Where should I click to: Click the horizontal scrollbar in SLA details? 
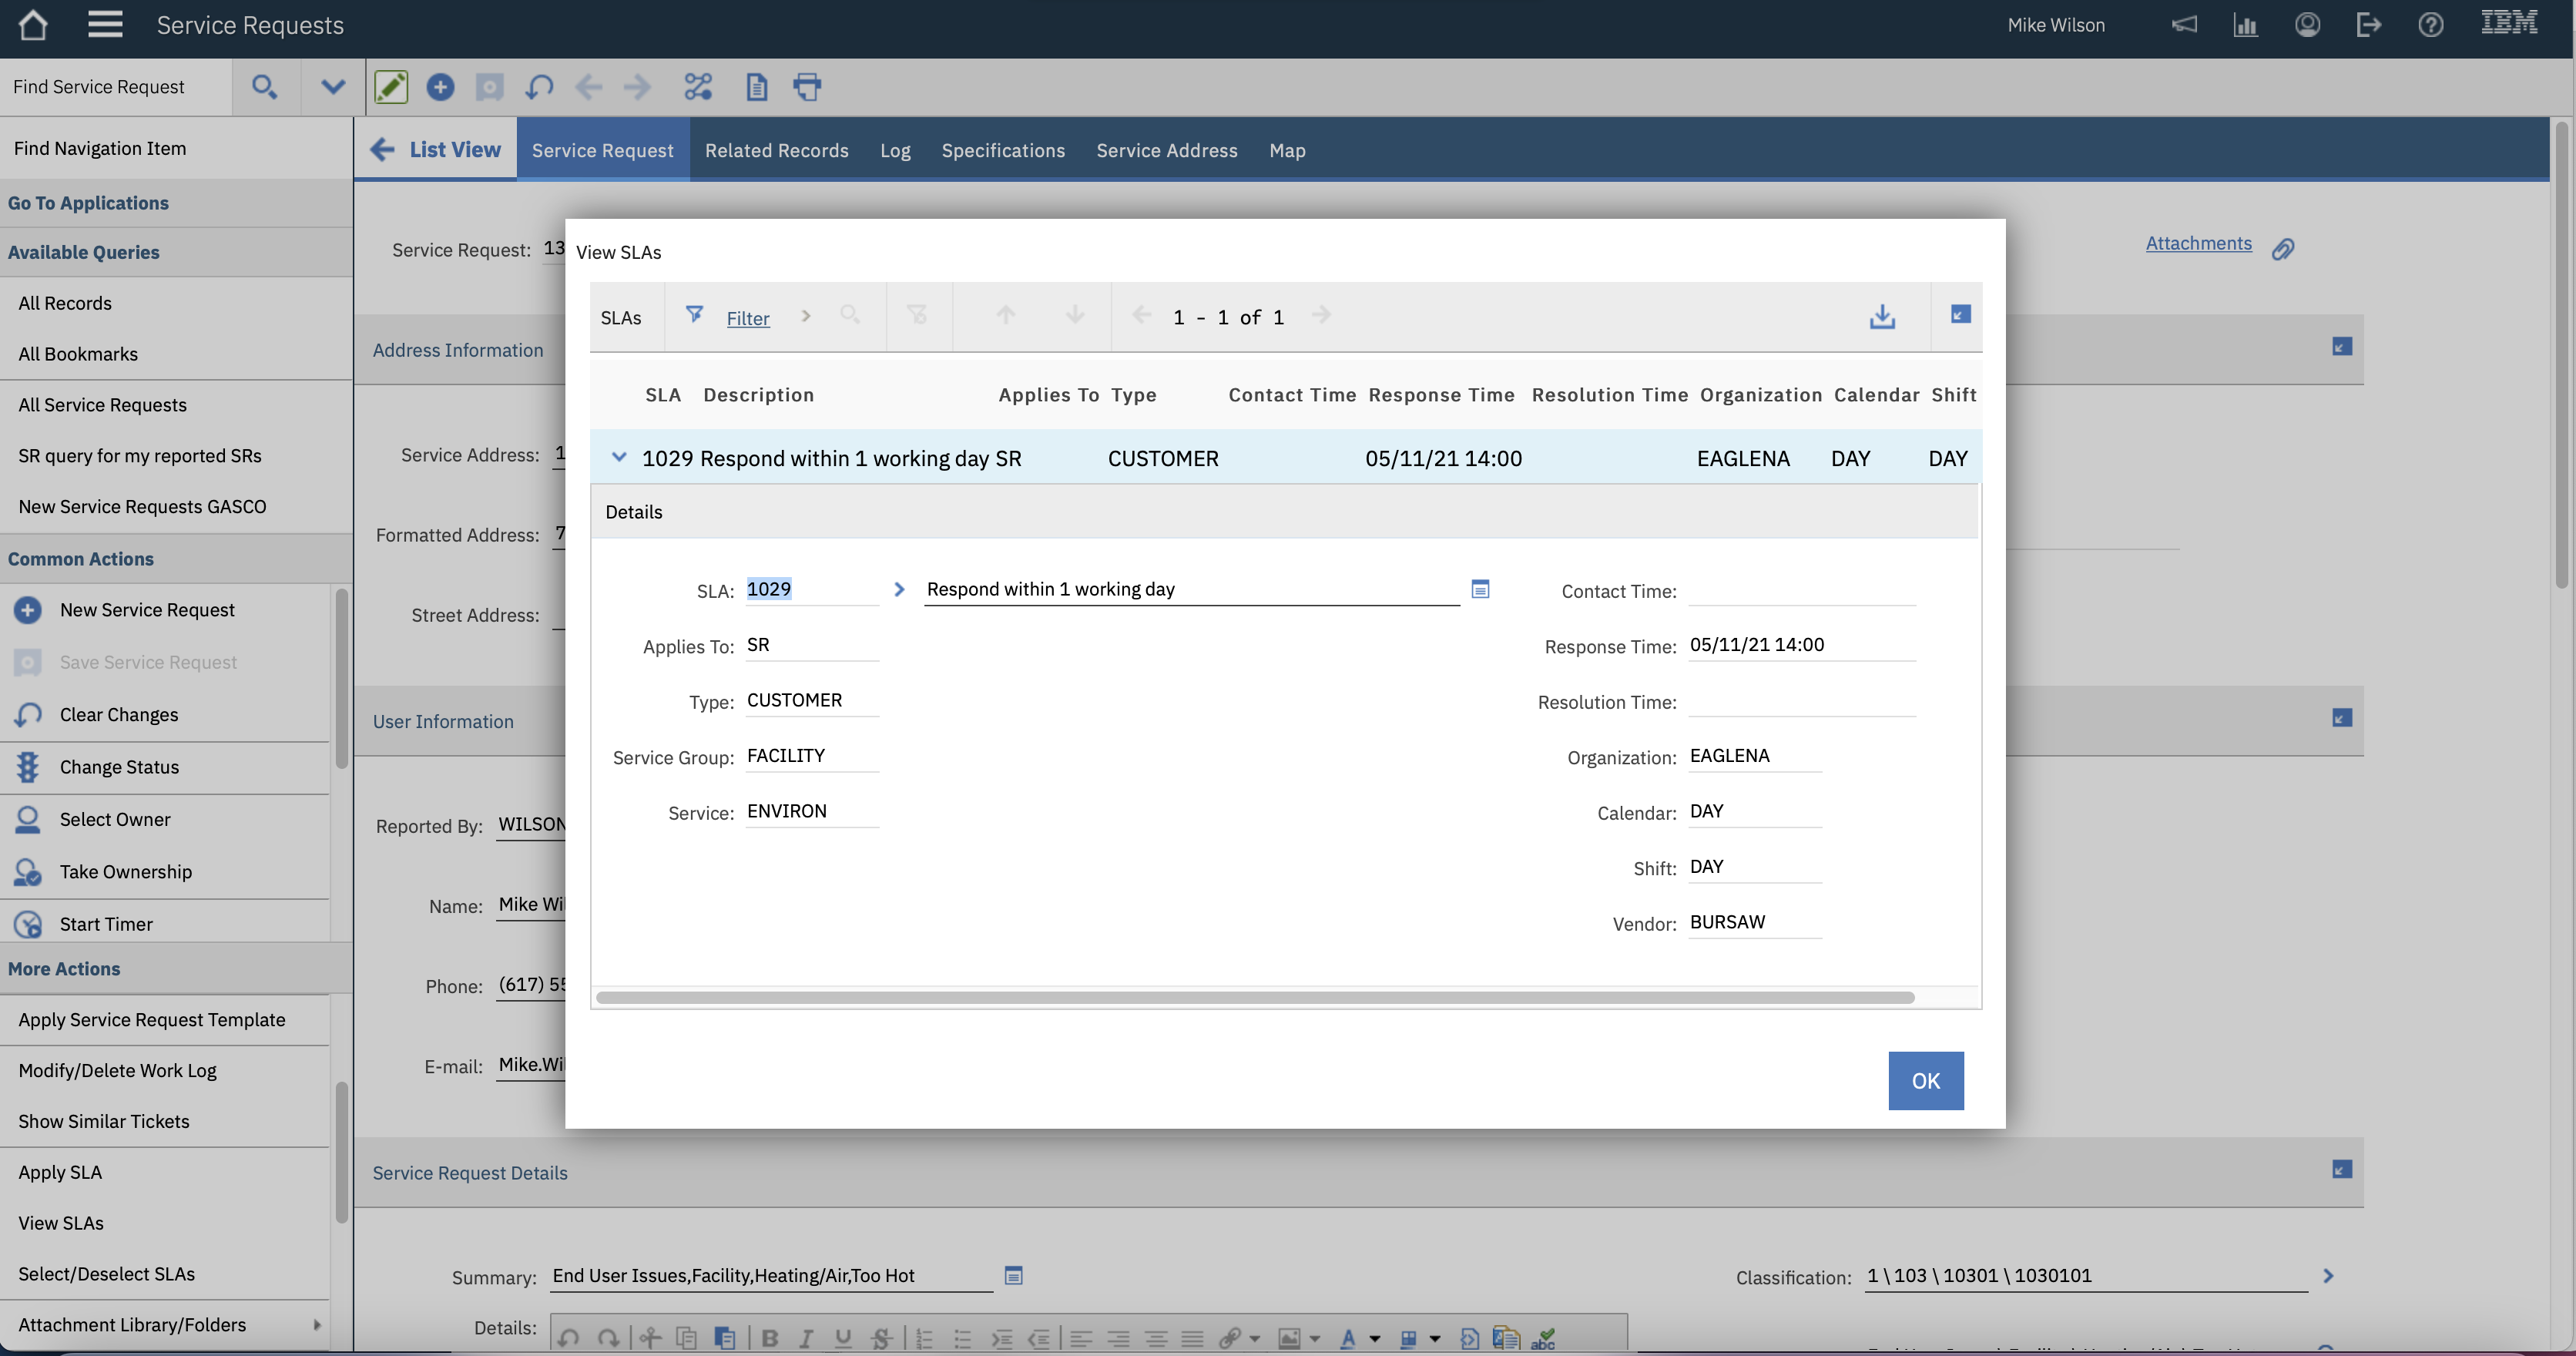[x=1254, y=997]
